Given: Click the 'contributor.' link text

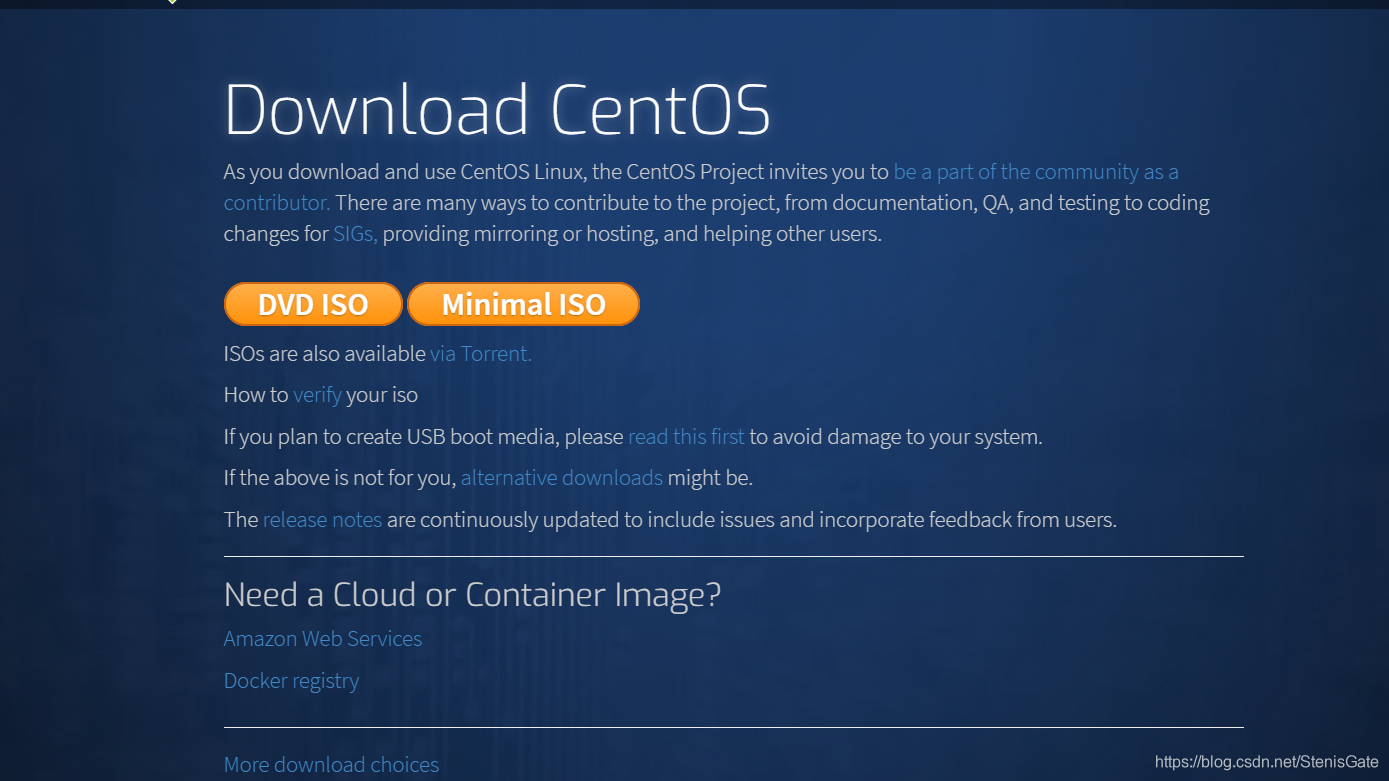Looking at the screenshot, I should tap(276, 202).
